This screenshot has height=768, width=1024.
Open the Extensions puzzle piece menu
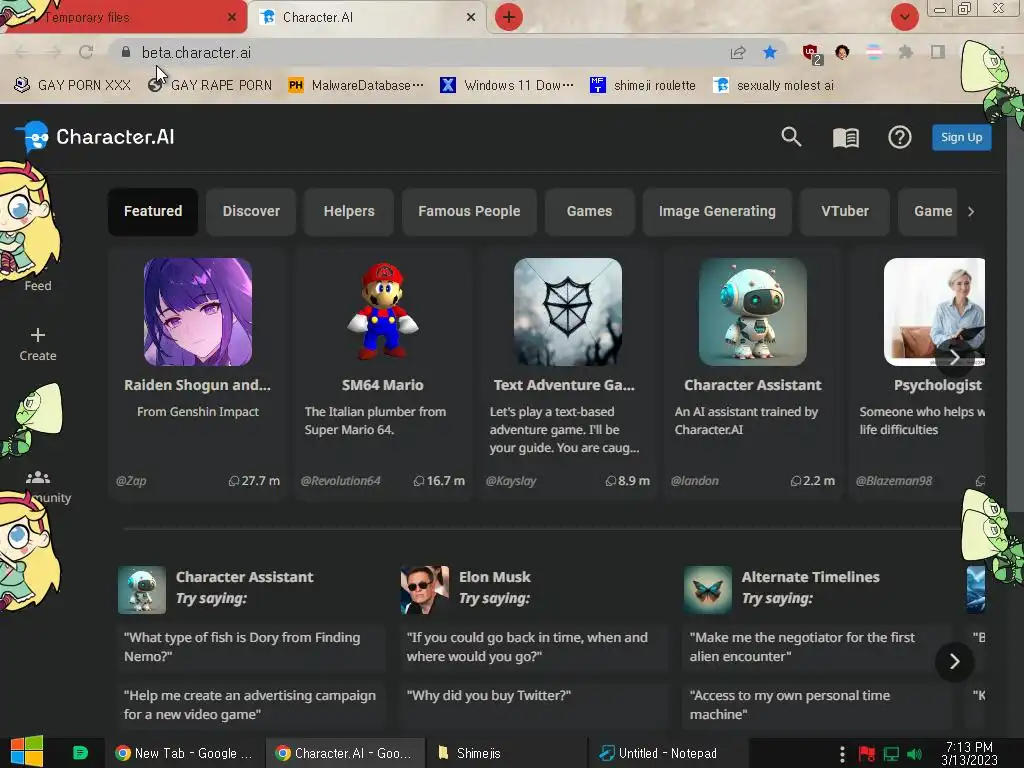click(905, 52)
